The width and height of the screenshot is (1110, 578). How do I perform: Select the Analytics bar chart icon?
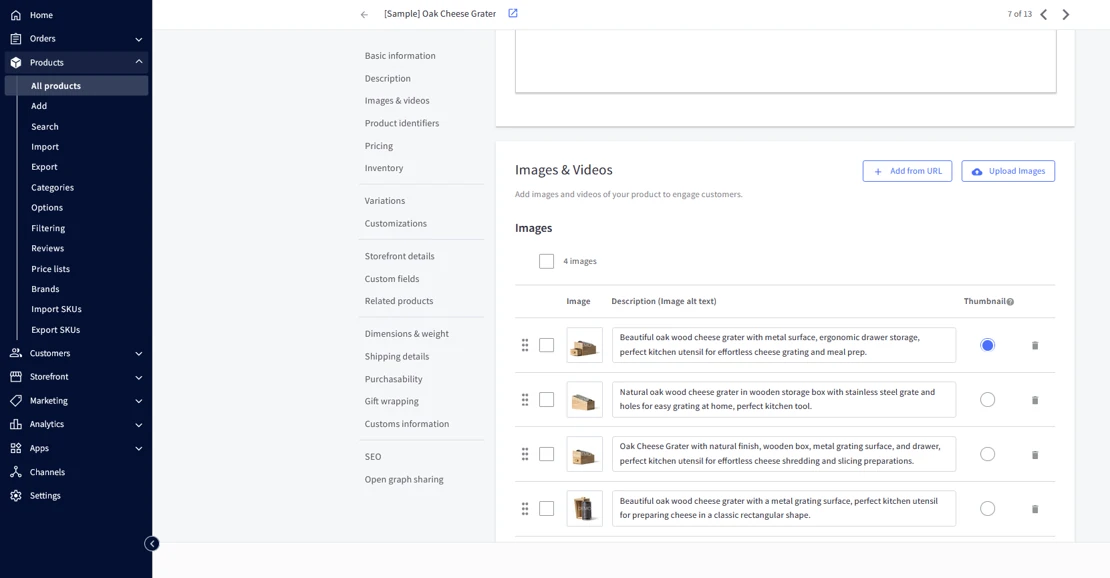tap(14, 424)
